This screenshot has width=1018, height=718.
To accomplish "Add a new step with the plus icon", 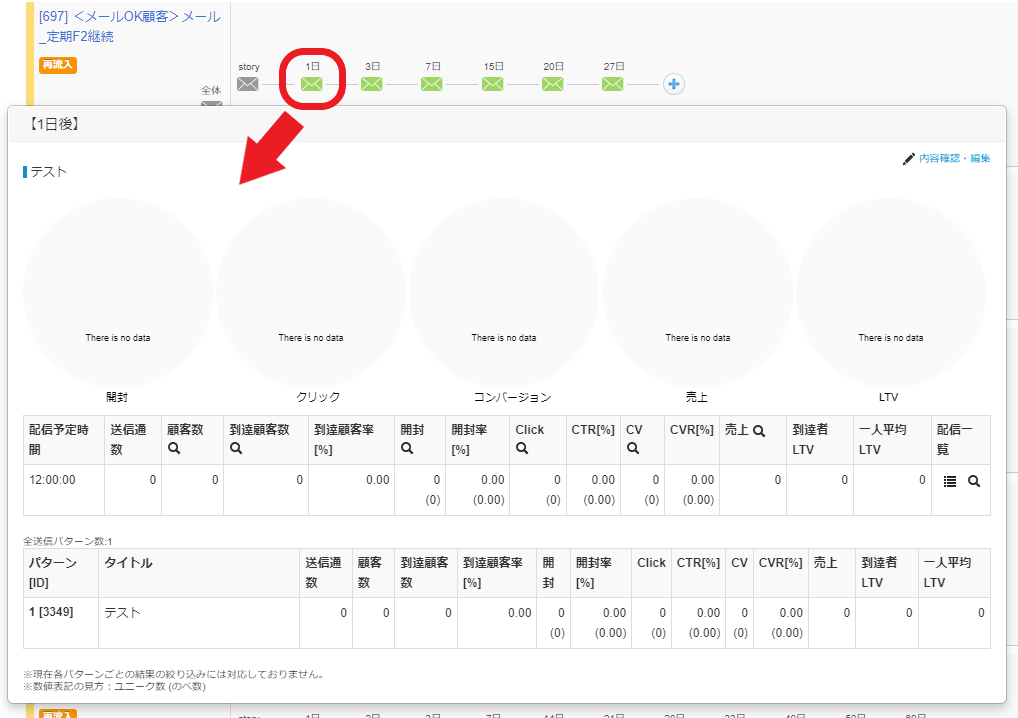I will (674, 84).
